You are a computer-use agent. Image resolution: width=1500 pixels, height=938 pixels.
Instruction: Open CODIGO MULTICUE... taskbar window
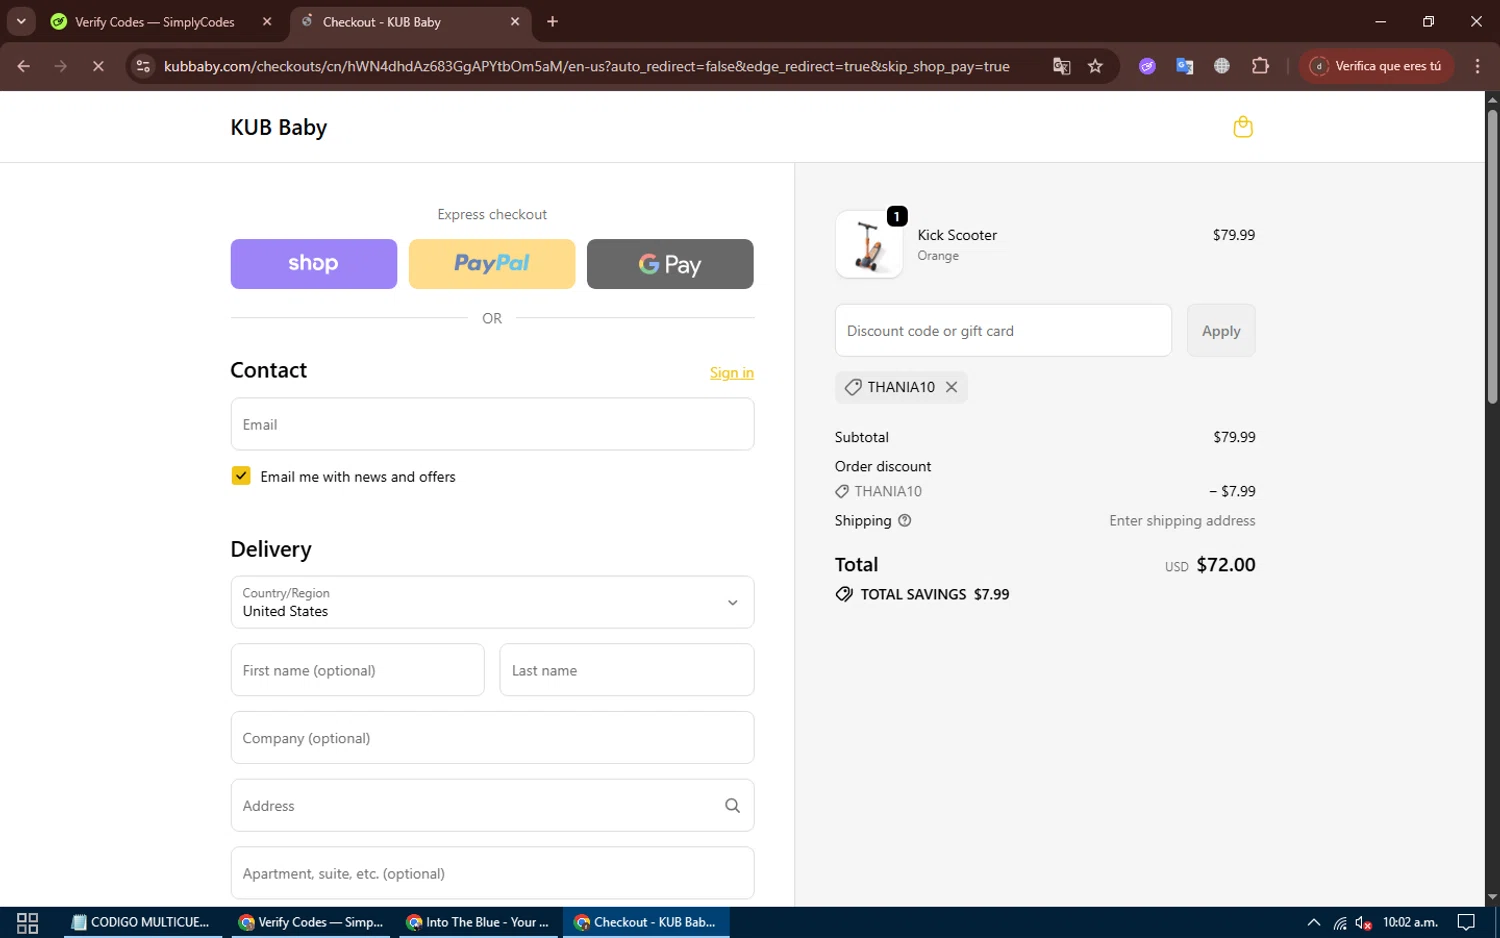pyautogui.click(x=140, y=922)
